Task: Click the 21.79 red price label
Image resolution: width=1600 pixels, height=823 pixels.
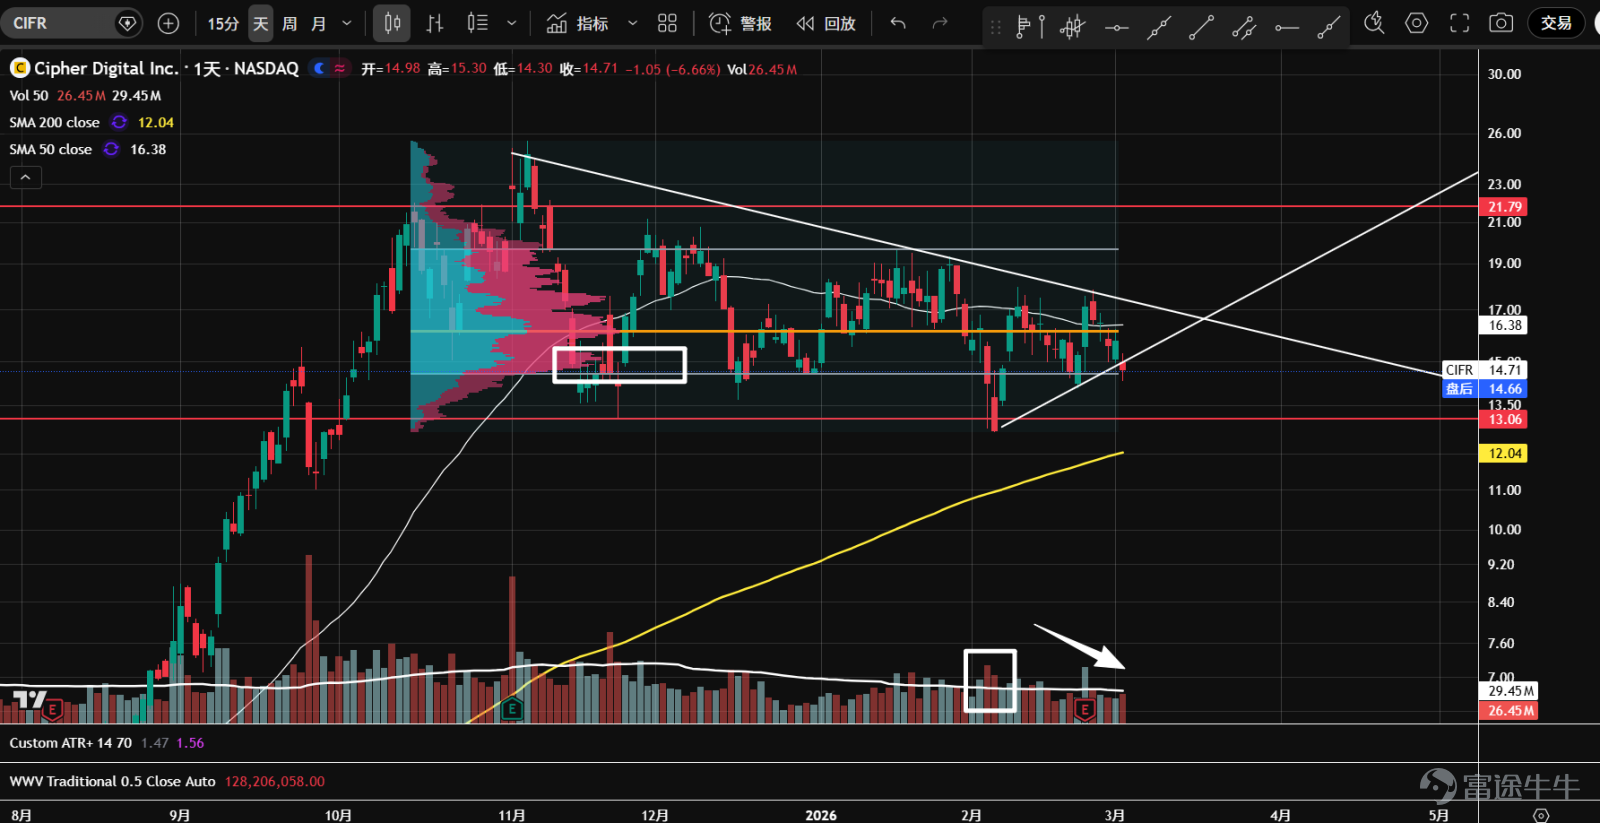Action: coord(1504,207)
